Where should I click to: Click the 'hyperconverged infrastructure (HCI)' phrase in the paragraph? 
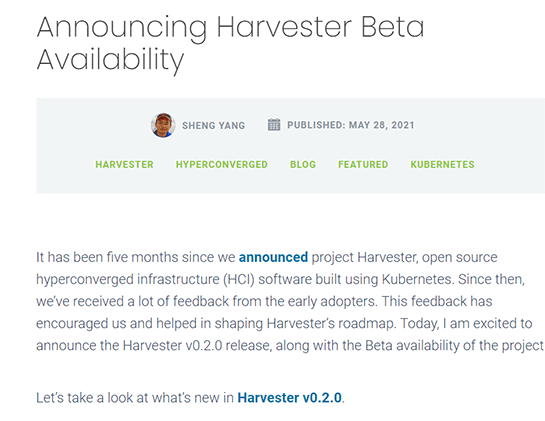point(145,280)
